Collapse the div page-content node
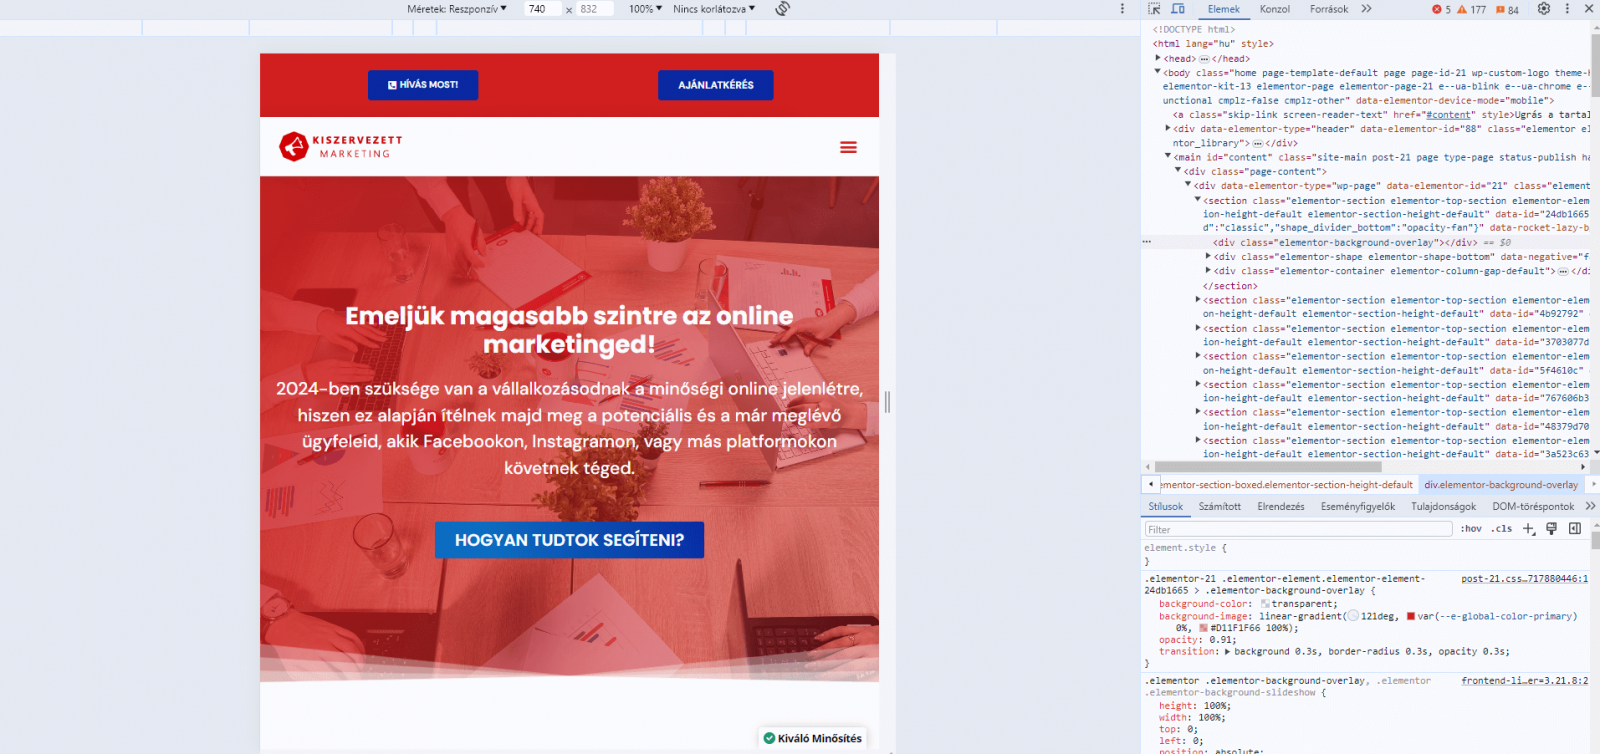 [1178, 170]
